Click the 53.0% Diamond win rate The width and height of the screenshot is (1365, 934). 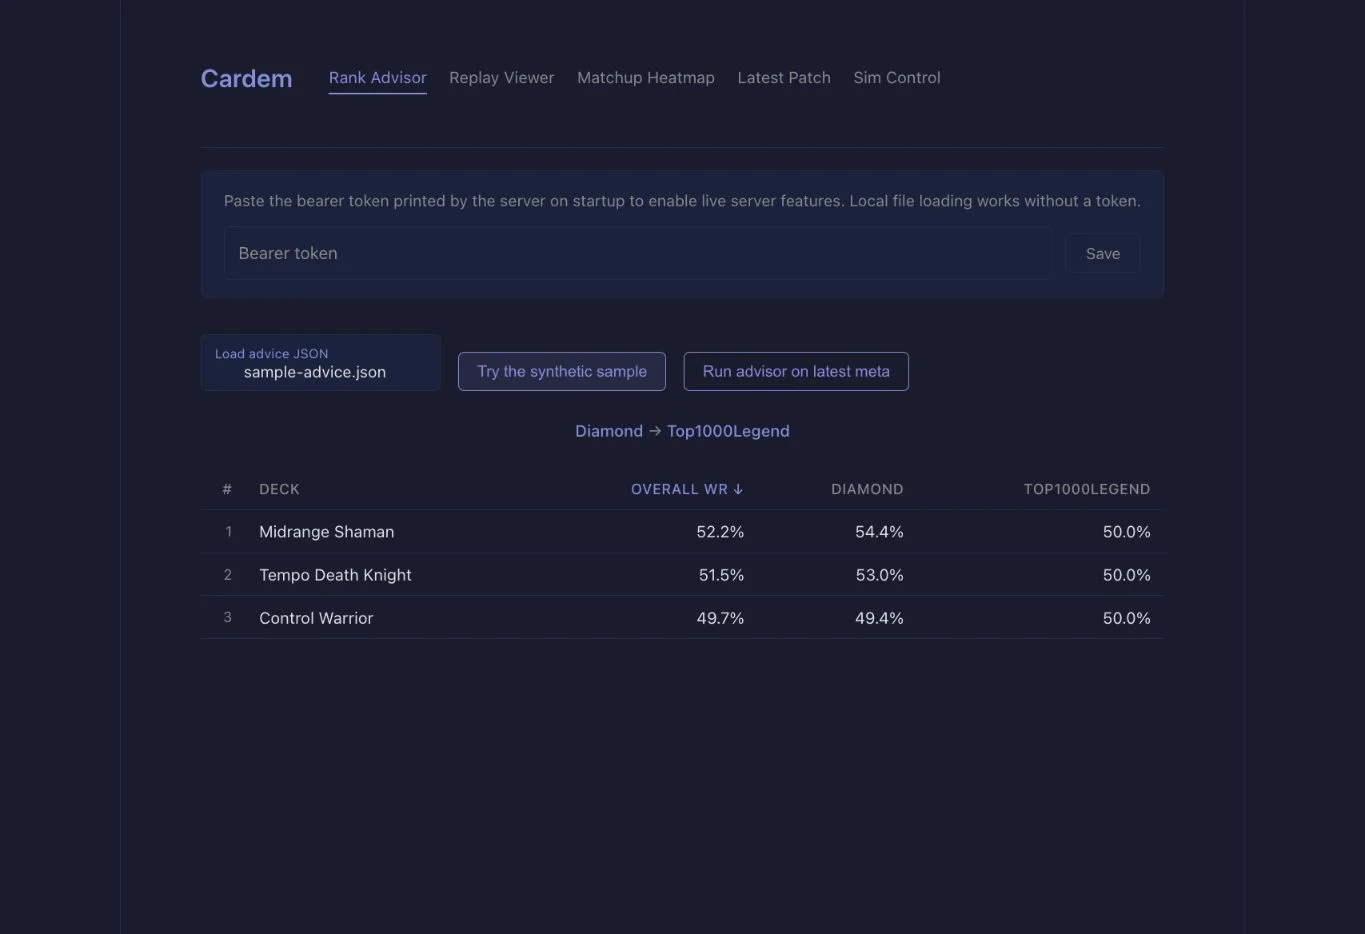click(879, 575)
